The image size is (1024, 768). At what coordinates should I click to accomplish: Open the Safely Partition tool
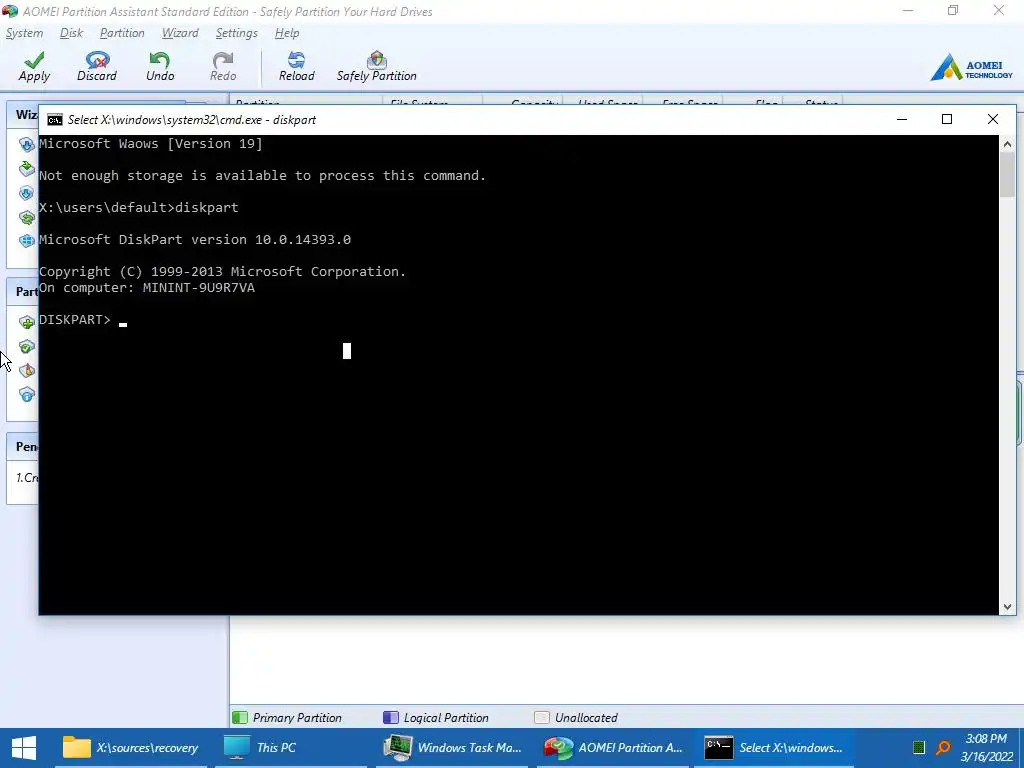click(x=376, y=67)
